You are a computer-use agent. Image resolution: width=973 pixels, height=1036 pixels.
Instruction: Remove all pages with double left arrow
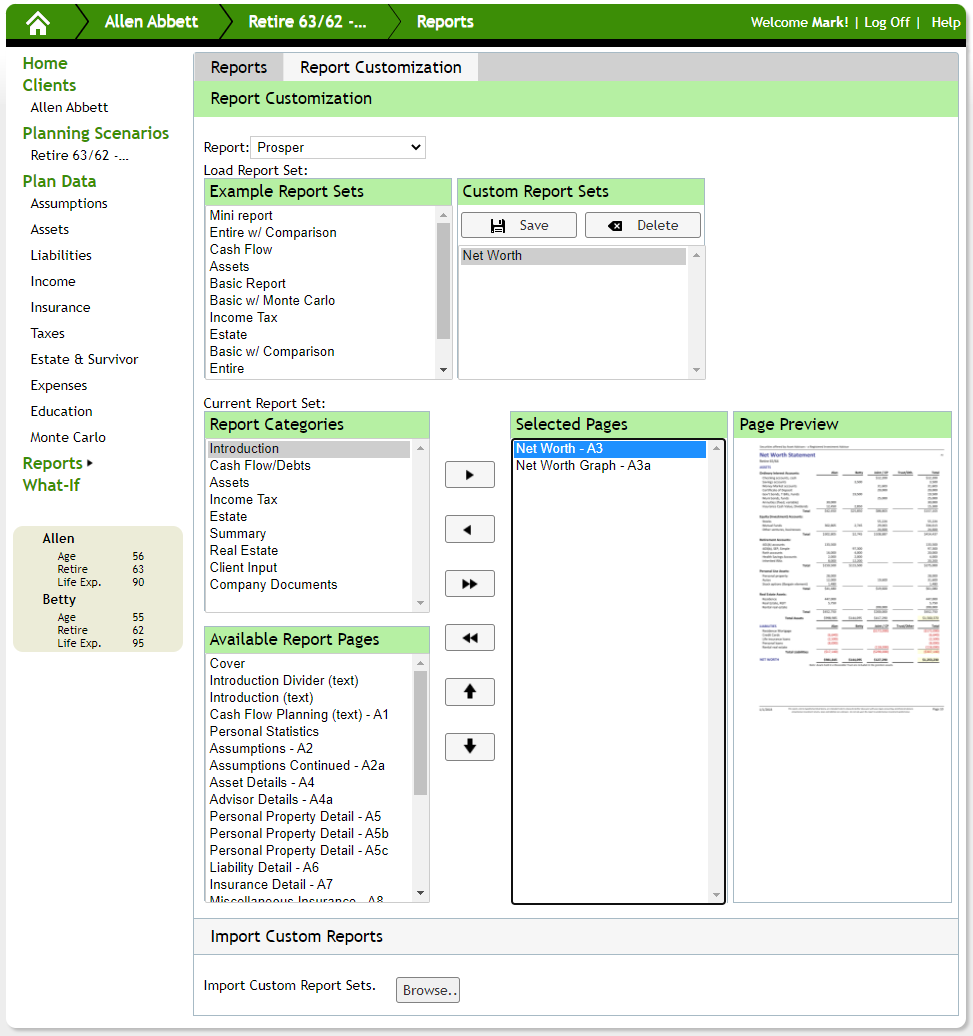coord(469,638)
